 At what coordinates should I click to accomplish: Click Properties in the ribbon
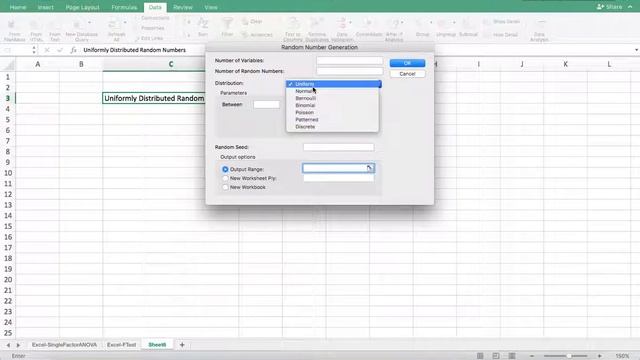tap(150, 28)
